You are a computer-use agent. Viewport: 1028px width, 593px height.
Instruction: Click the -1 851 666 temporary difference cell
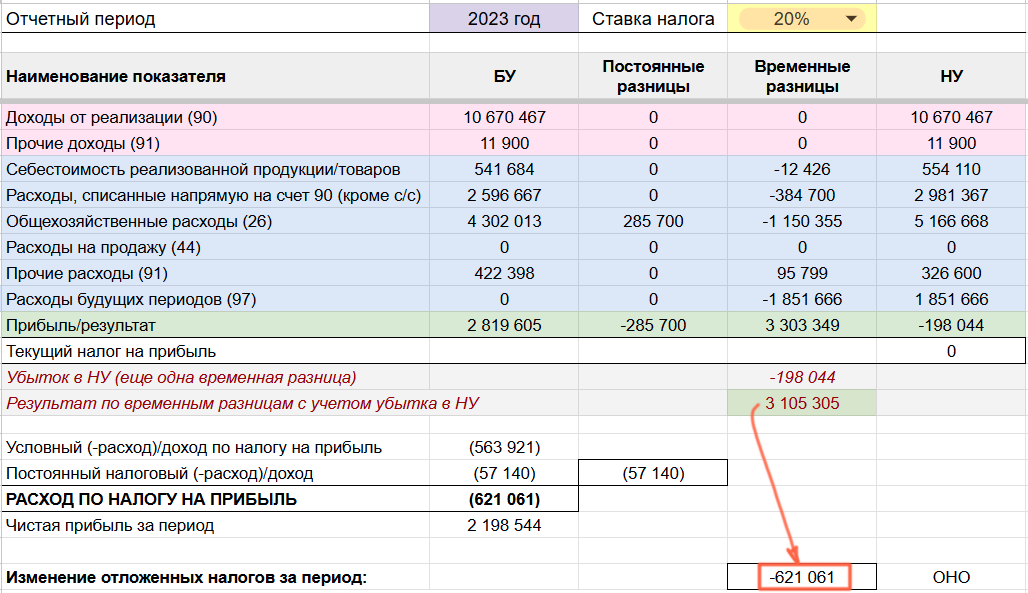click(802, 299)
